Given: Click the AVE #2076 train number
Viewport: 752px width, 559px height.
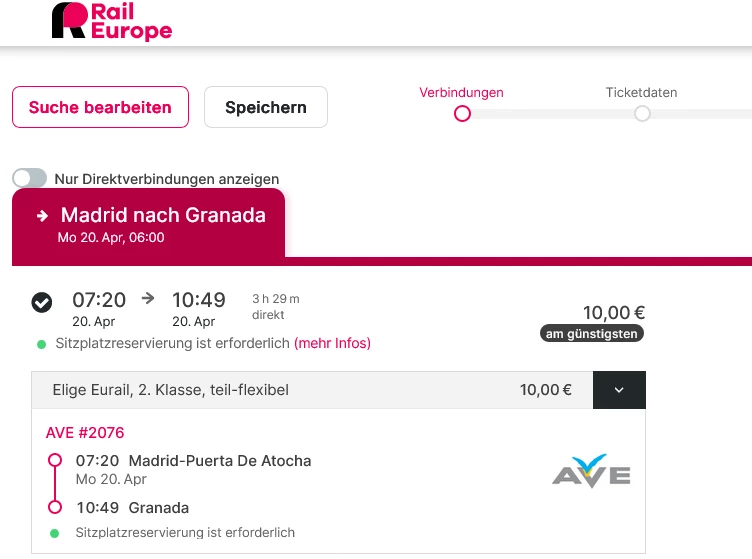Looking at the screenshot, I should (x=85, y=433).
